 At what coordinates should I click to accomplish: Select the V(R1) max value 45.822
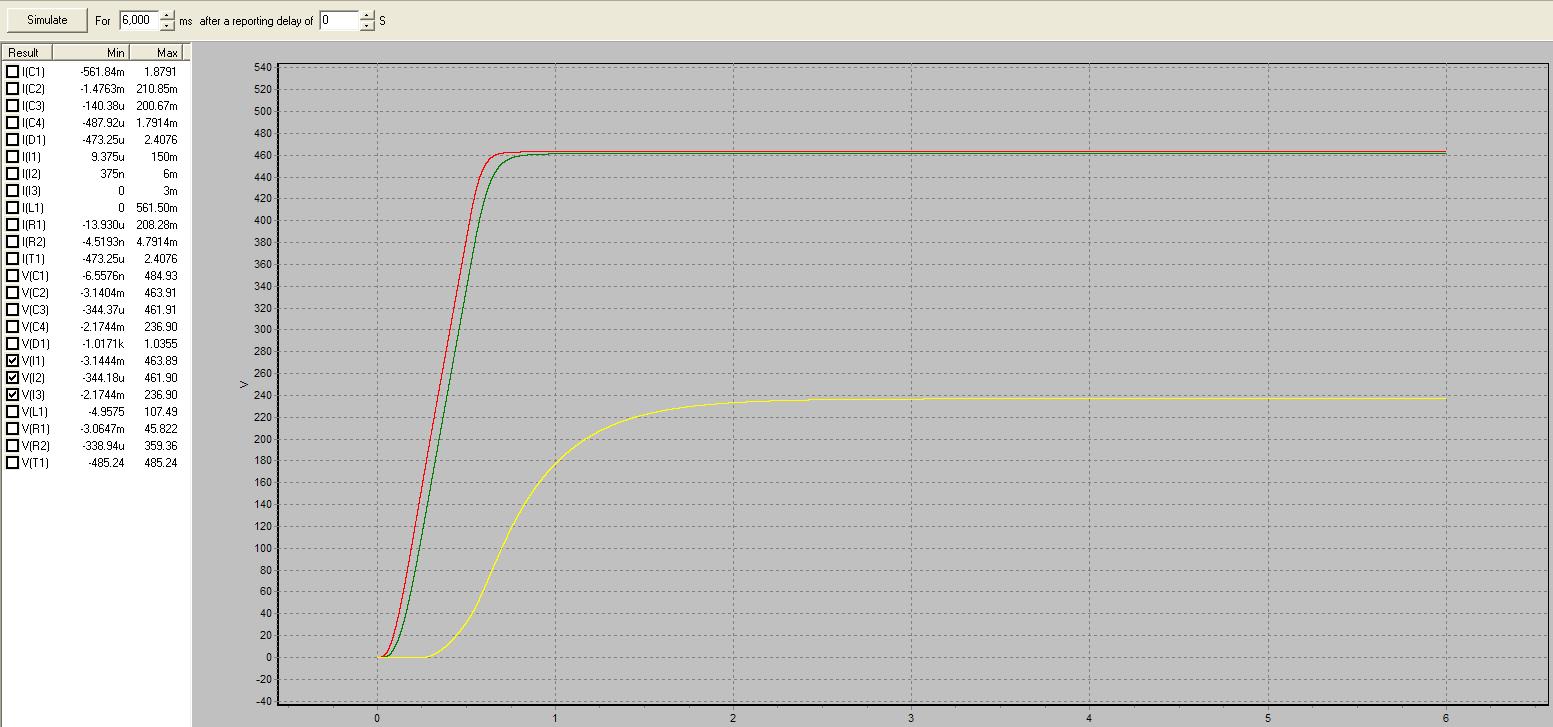(161, 429)
